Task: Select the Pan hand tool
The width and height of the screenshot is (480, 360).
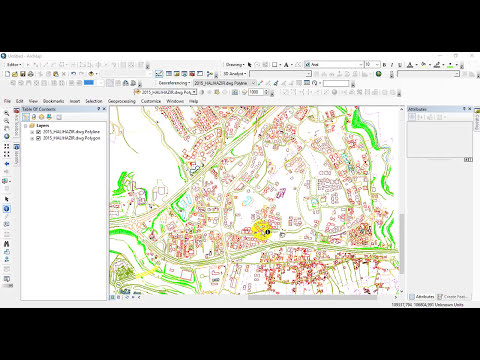Action: tap(6, 129)
